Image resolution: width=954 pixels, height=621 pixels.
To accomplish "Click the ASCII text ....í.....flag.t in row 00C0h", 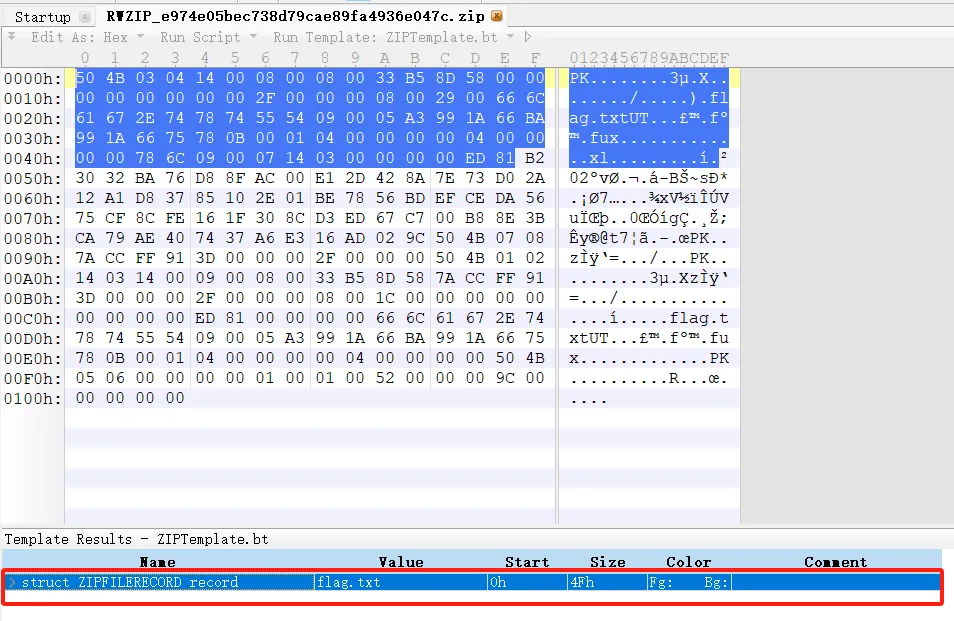I will pos(649,318).
